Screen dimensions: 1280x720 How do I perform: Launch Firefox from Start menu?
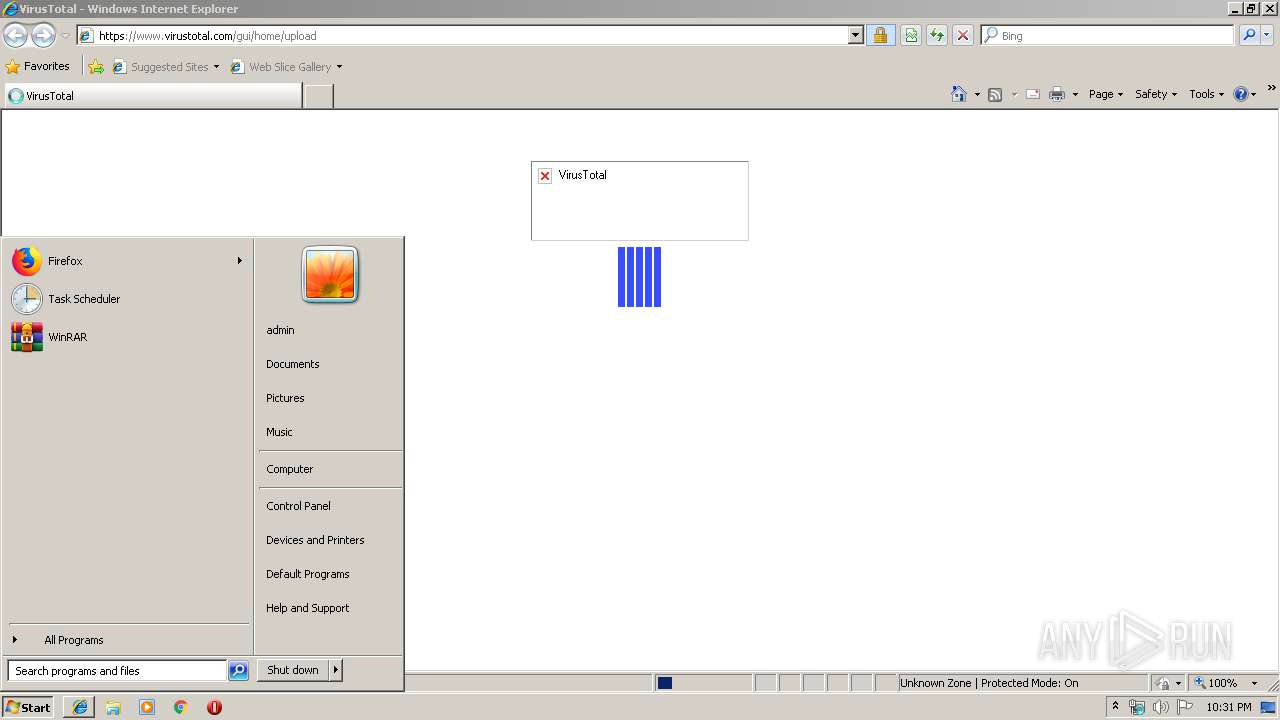[127, 261]
